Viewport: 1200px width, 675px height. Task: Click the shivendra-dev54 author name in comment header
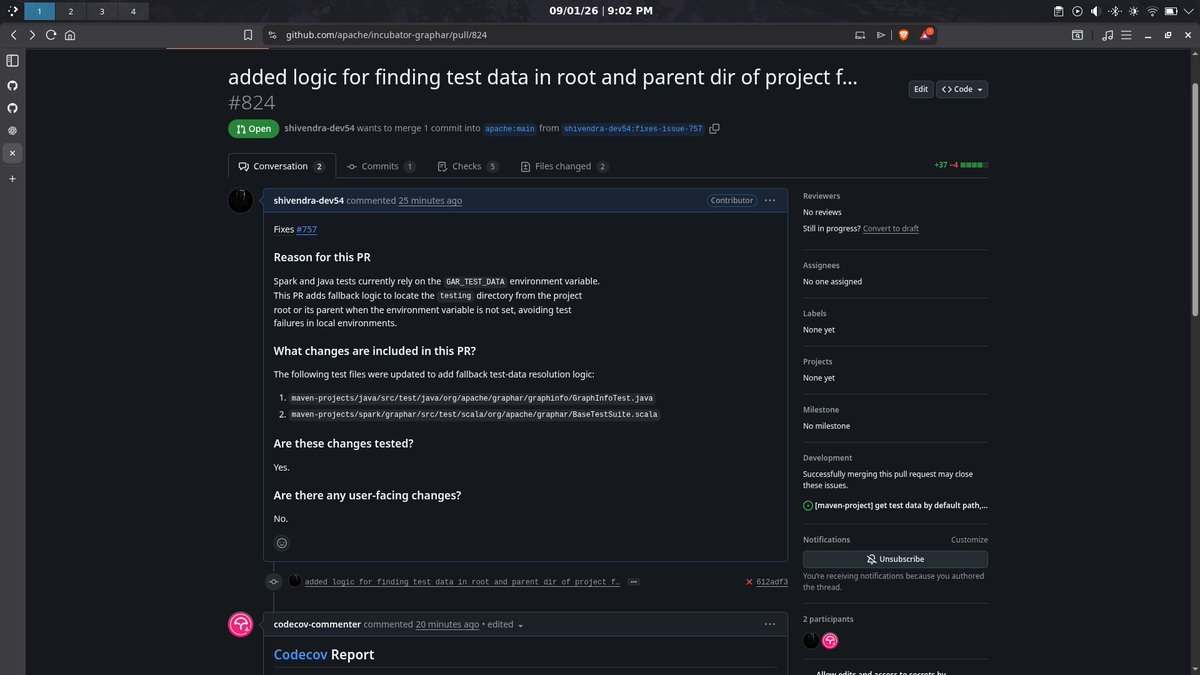309,201
